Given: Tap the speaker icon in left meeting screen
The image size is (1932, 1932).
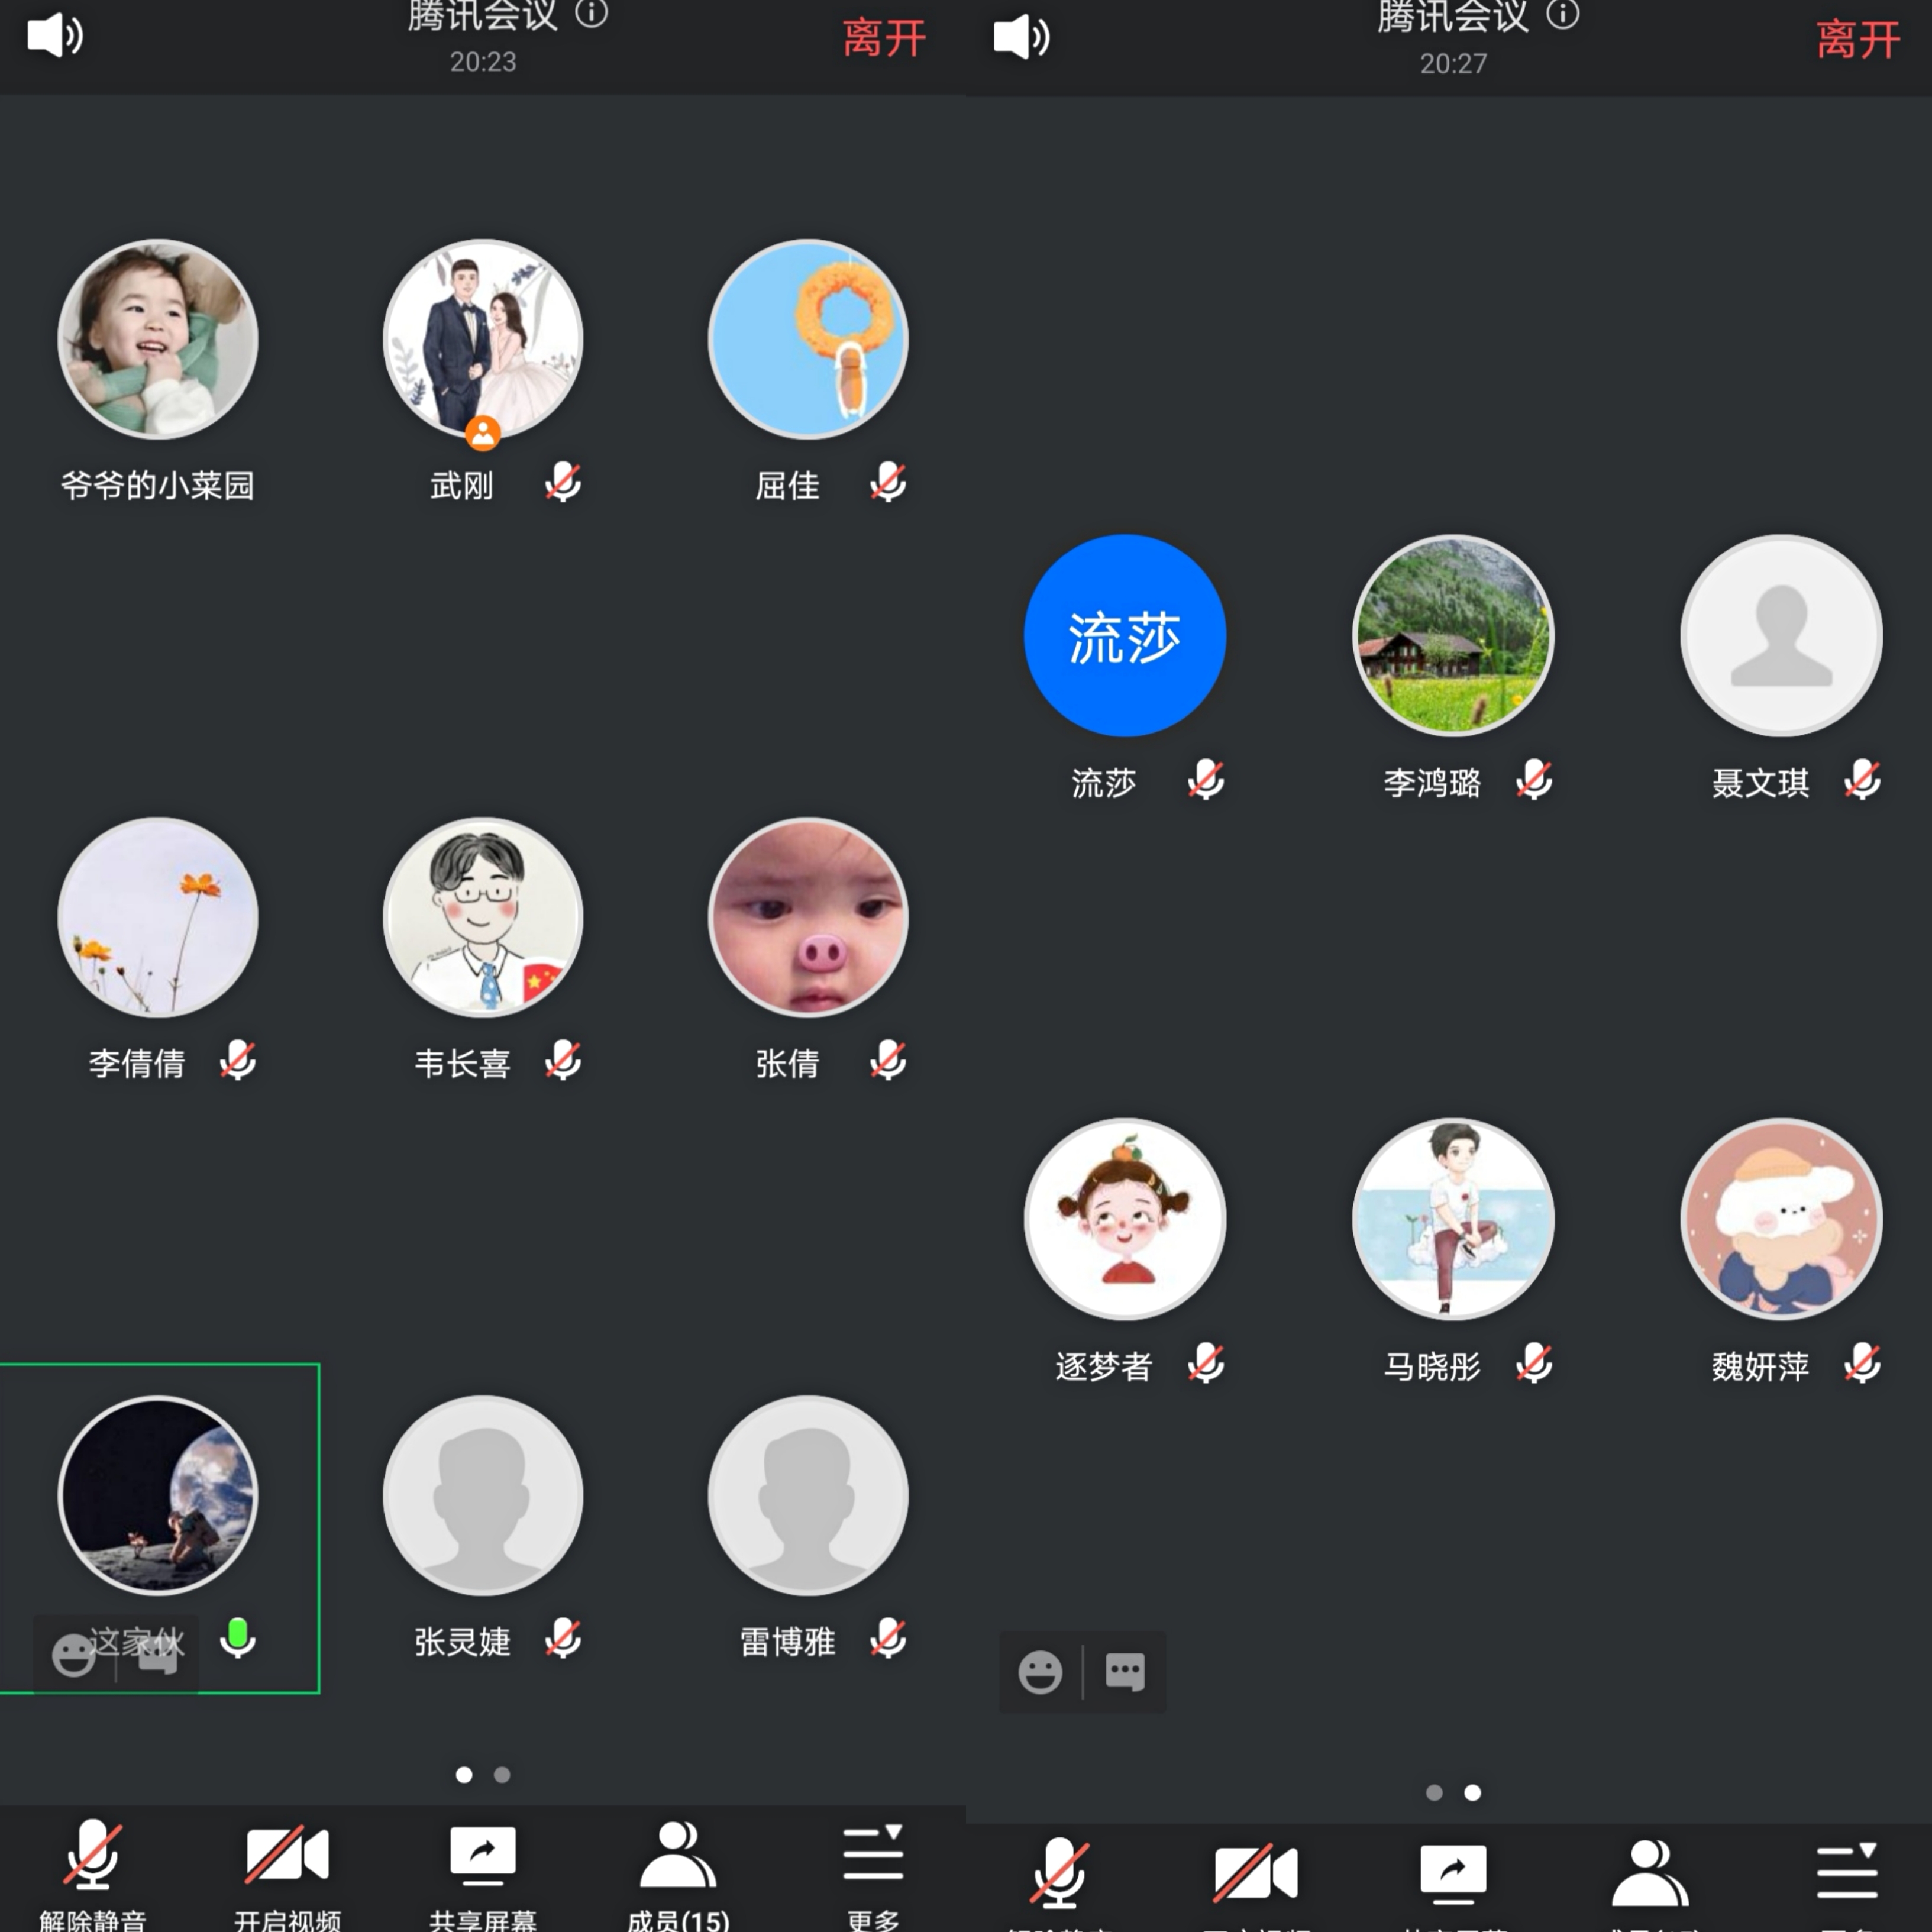Looking at the screenshot, I should pyautogui.click(x=55, y=36).
